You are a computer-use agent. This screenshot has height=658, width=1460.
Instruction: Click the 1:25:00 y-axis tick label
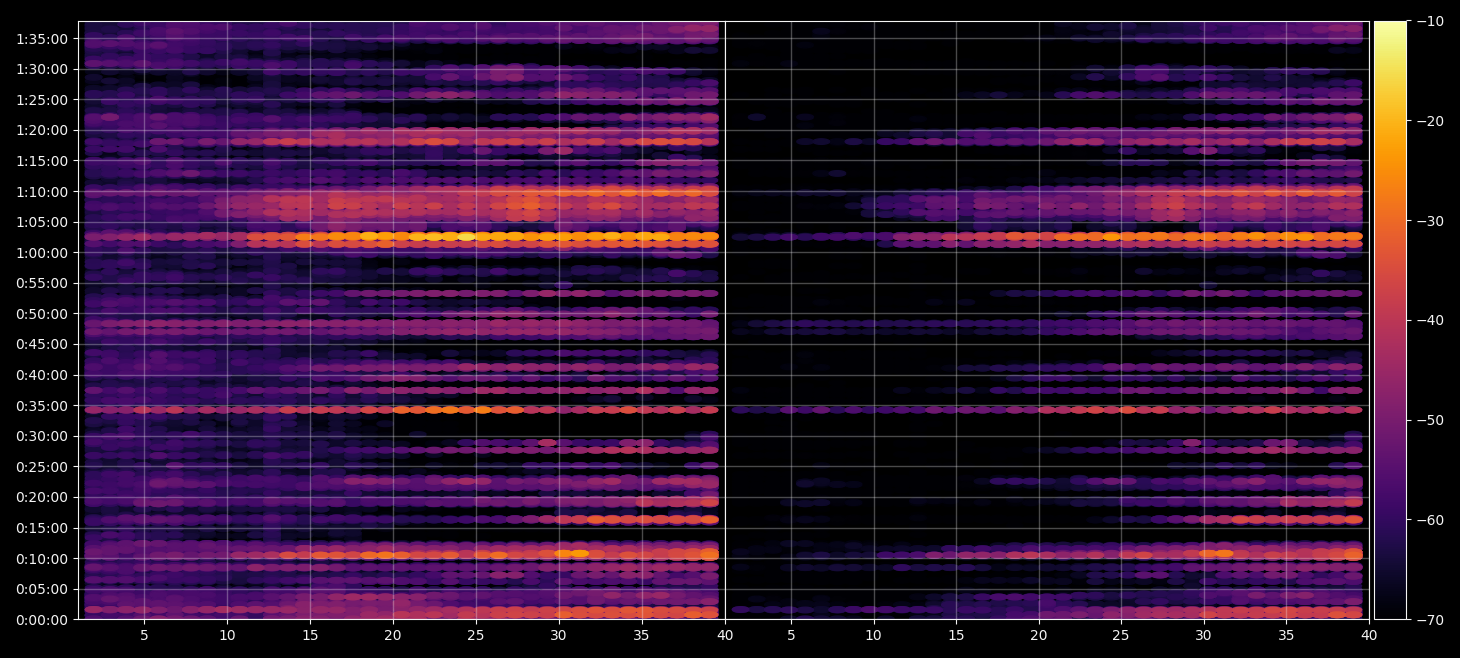[43, 100]
